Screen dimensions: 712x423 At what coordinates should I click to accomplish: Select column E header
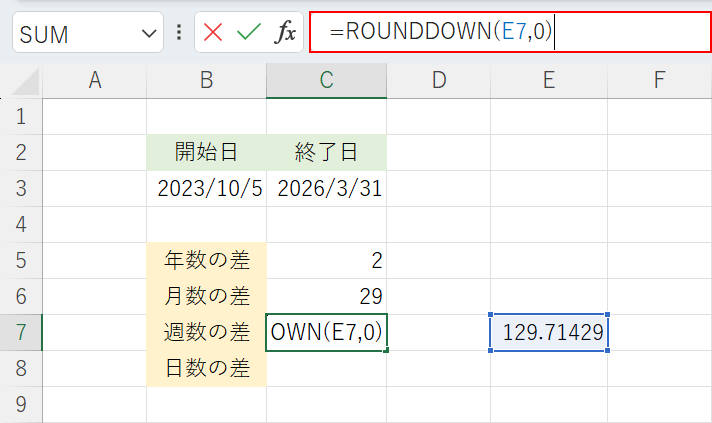tap(549, 81)
